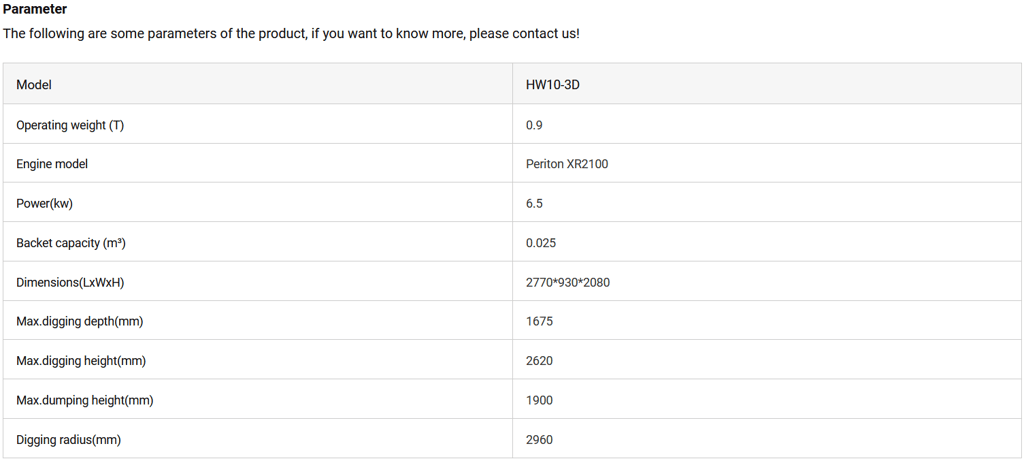Click the Engine model label
The height and width of the screenshot is (461, 1024).
[x=52, y=164]
